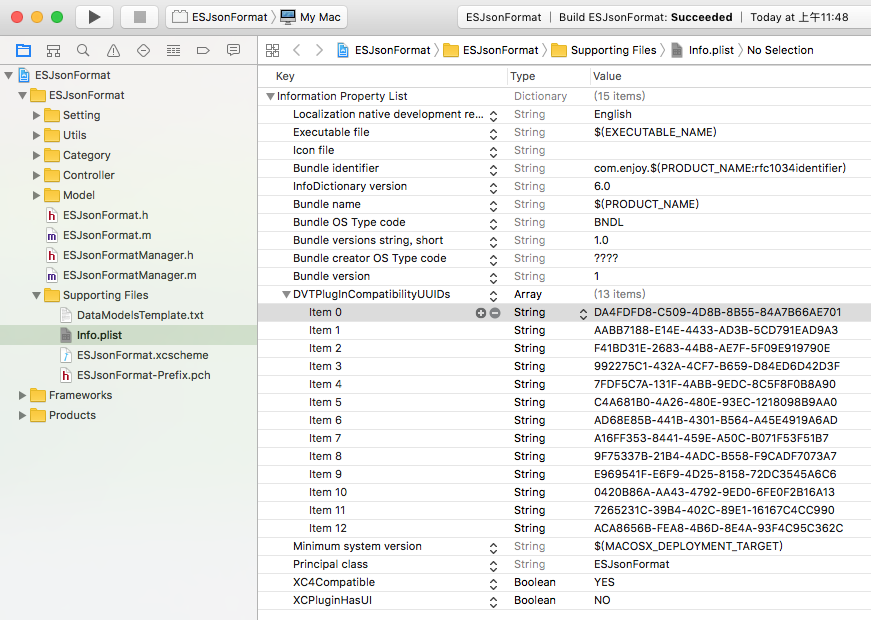Expand the Model folder
Screen dimensions: 871x620
[x=36, y=195]
